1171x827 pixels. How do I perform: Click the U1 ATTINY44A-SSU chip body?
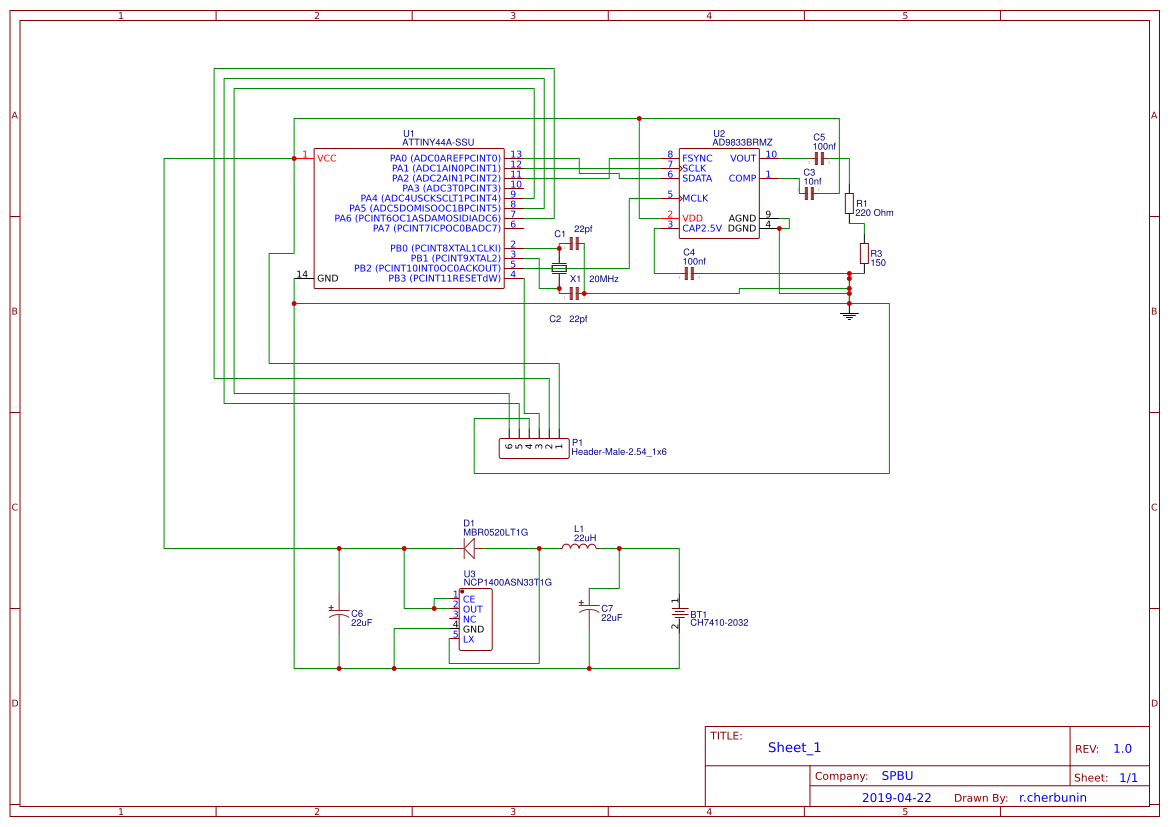coord(409,218)
